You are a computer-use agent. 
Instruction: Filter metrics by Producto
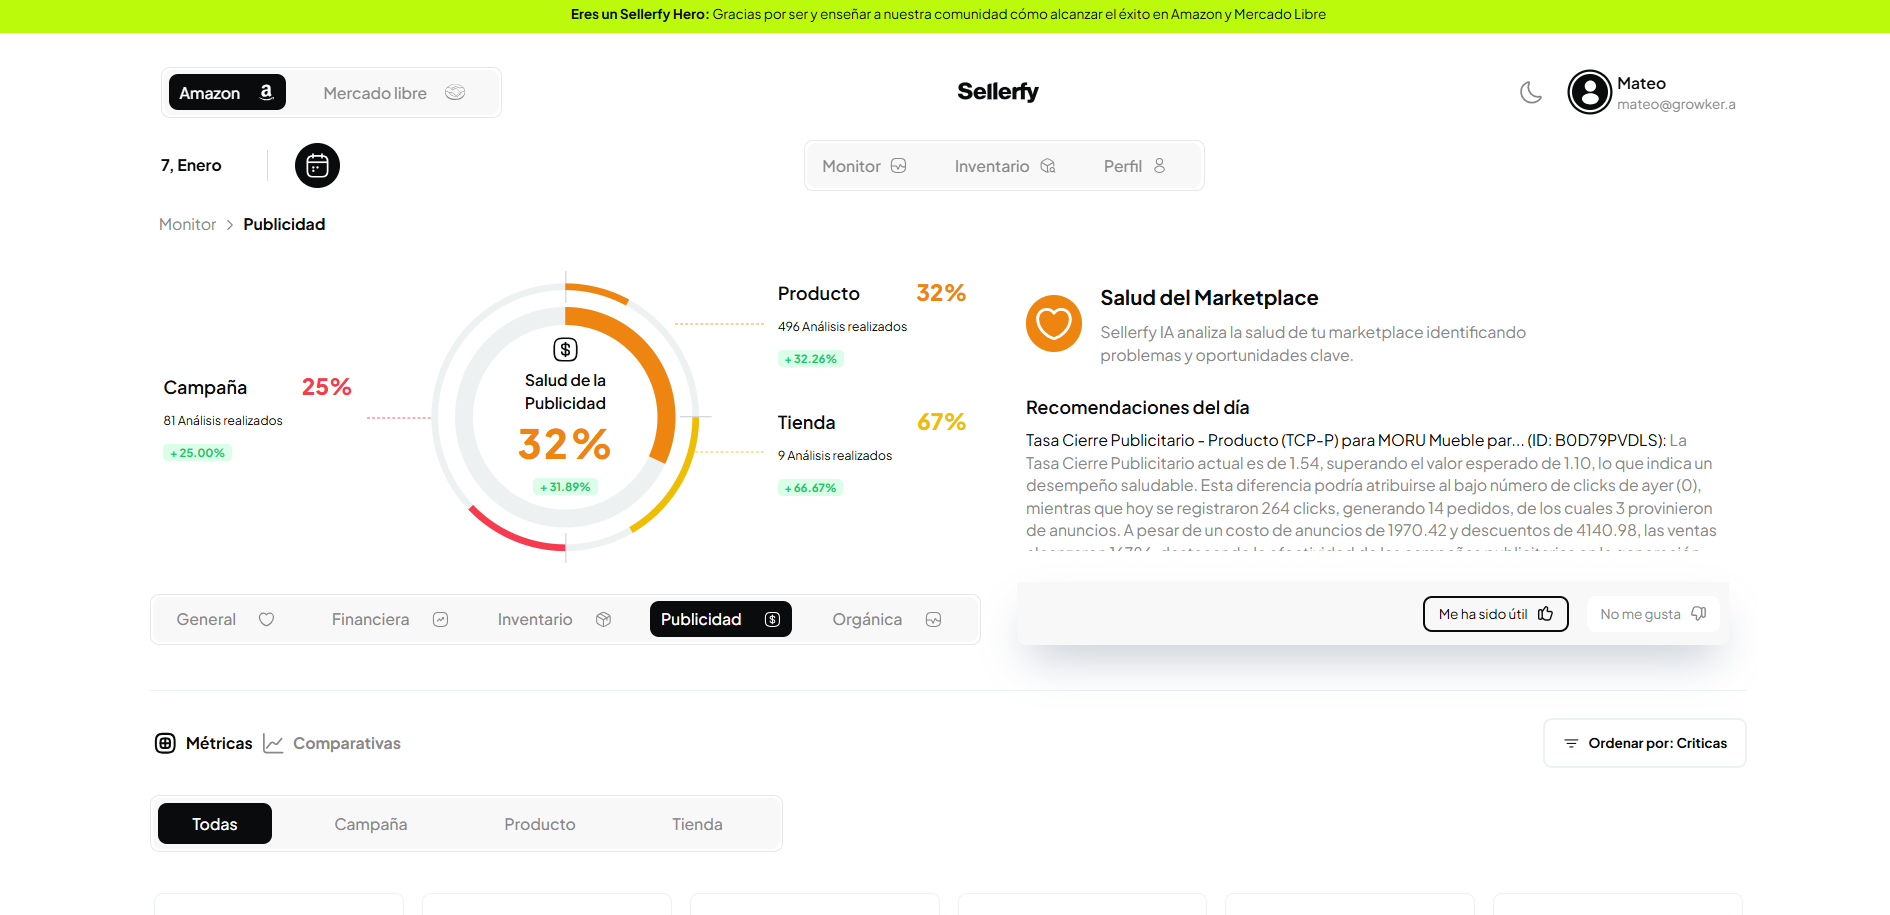540,824
